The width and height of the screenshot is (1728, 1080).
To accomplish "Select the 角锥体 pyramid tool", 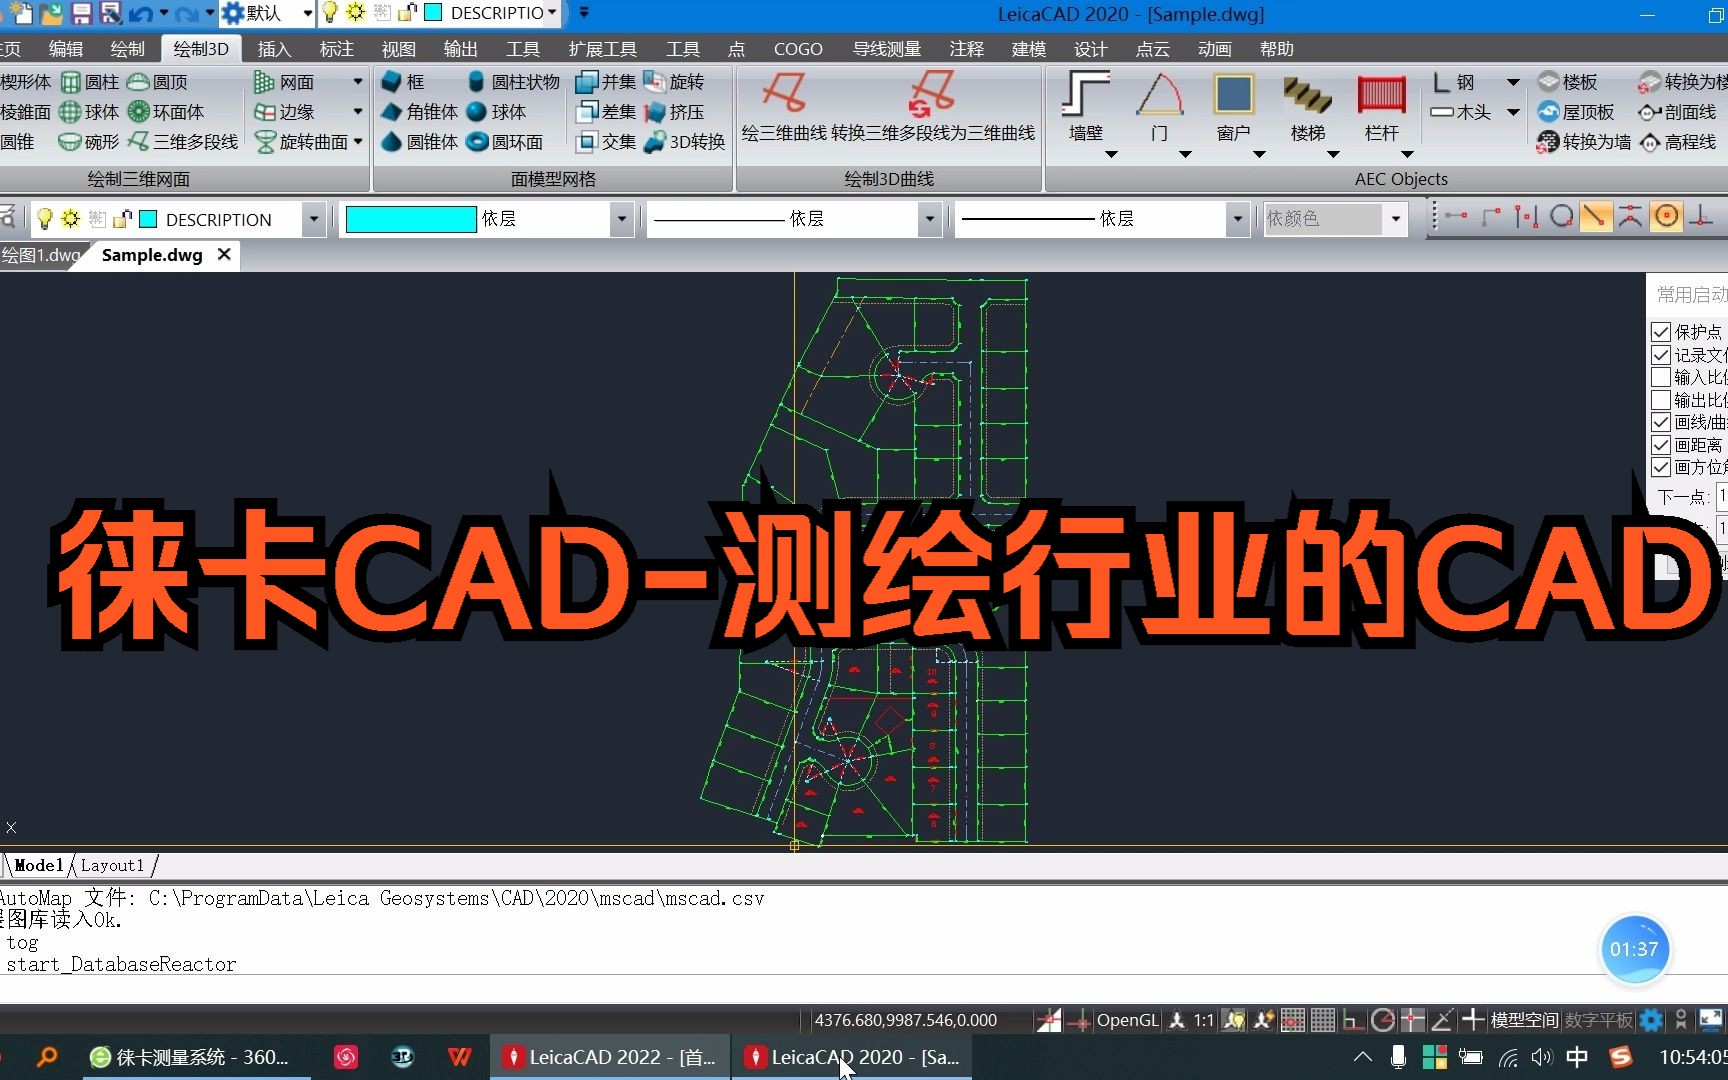I will click(x=420, y=112).
